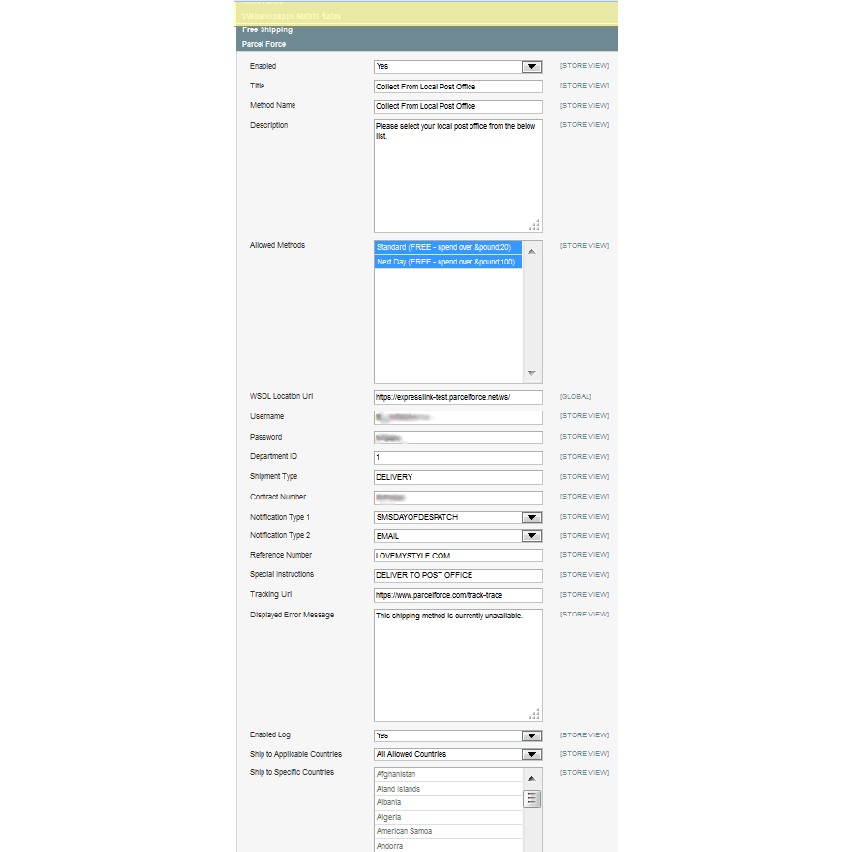Image resolution: width=852 pixels, height=852 pixels.
Task: Open the Enabled Log dropdown
Action: (x=458, y=736)
